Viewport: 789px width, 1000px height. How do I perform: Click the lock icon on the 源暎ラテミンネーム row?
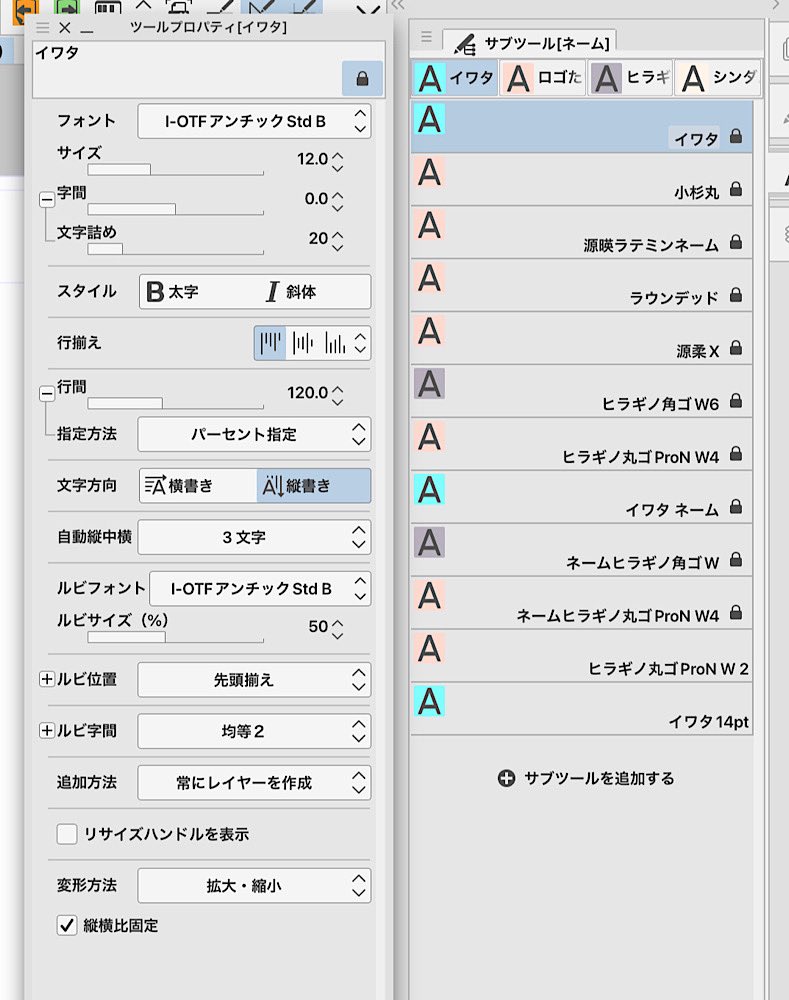[735, 242]
